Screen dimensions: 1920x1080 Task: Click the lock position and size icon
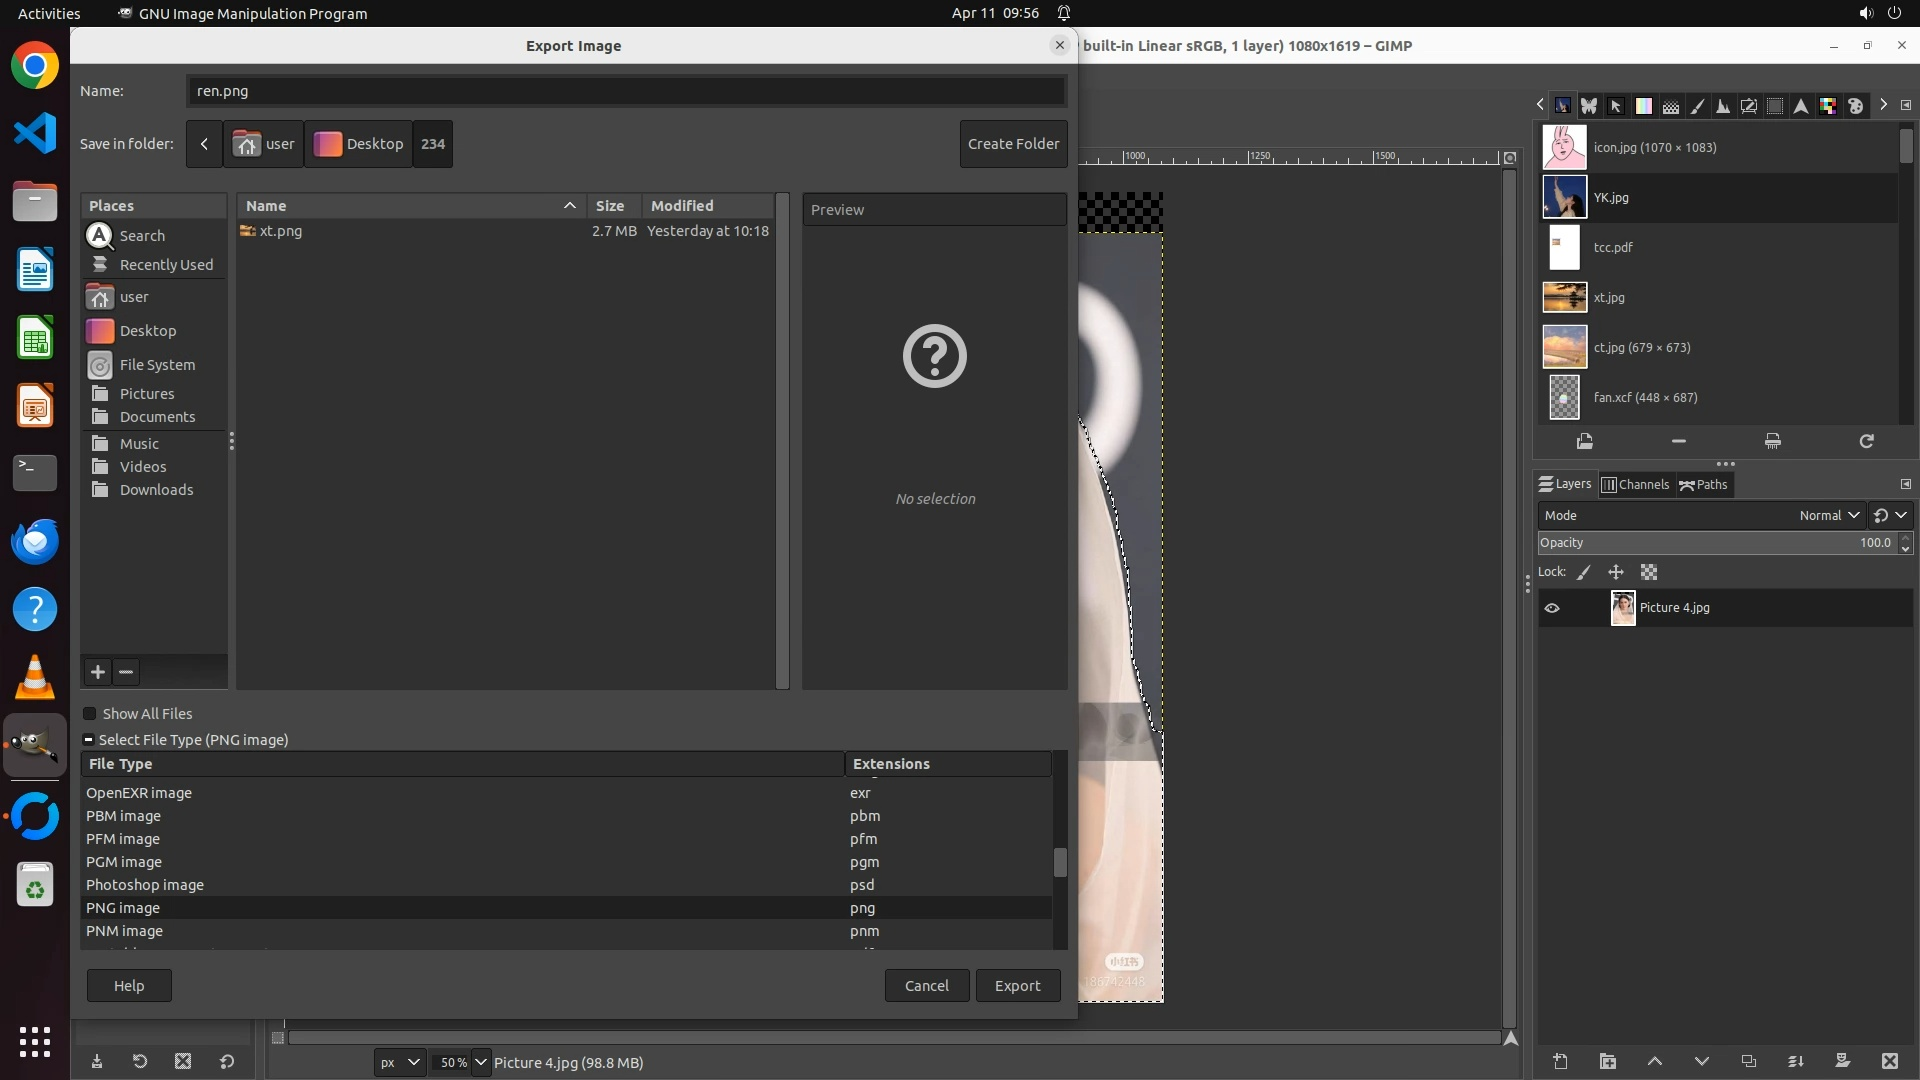(x=1615, y=572)
